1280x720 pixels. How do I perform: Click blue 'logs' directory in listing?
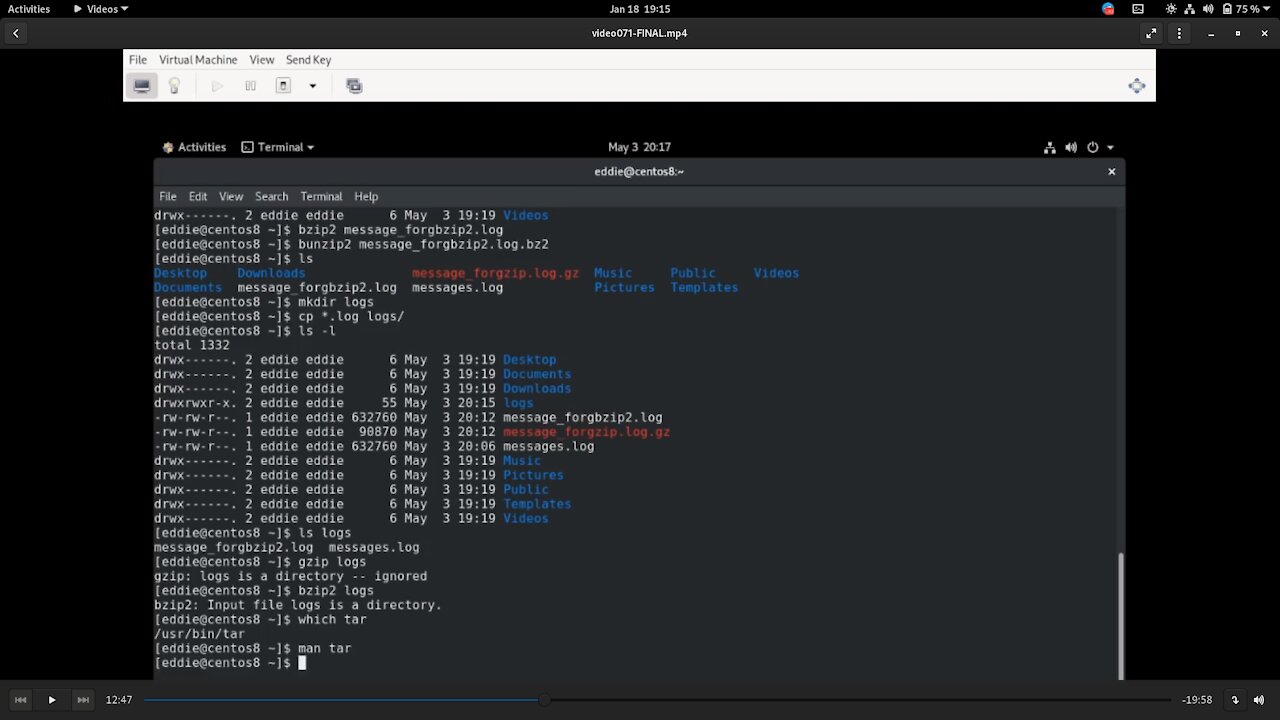coord(518,403)
